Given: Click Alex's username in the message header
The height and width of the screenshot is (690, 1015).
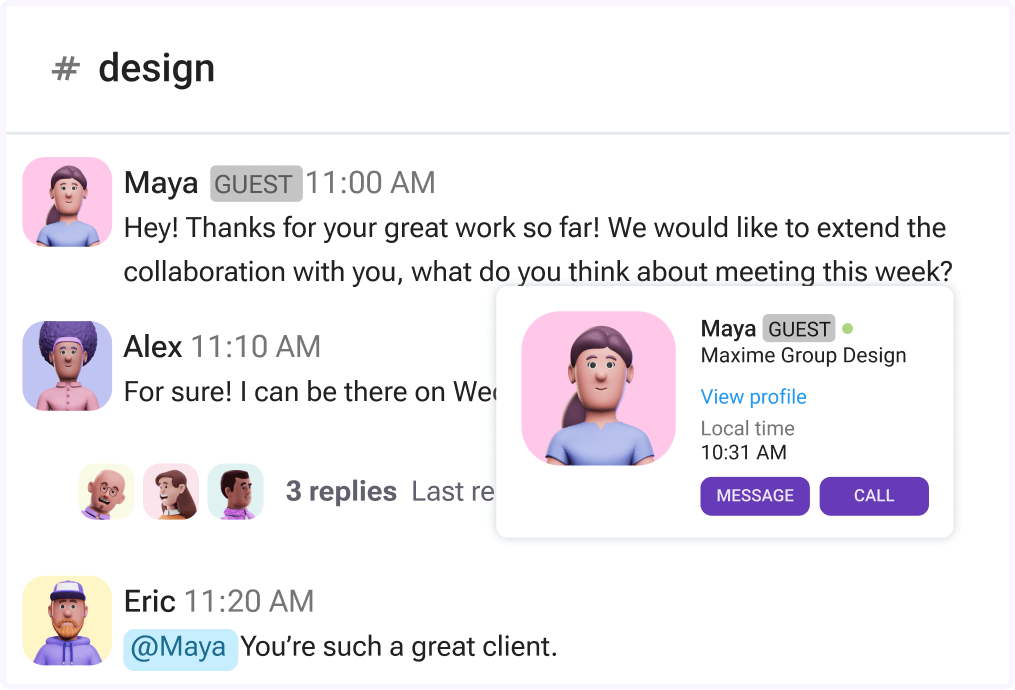Looking at the screenshot, I should [x=153, y=347].
